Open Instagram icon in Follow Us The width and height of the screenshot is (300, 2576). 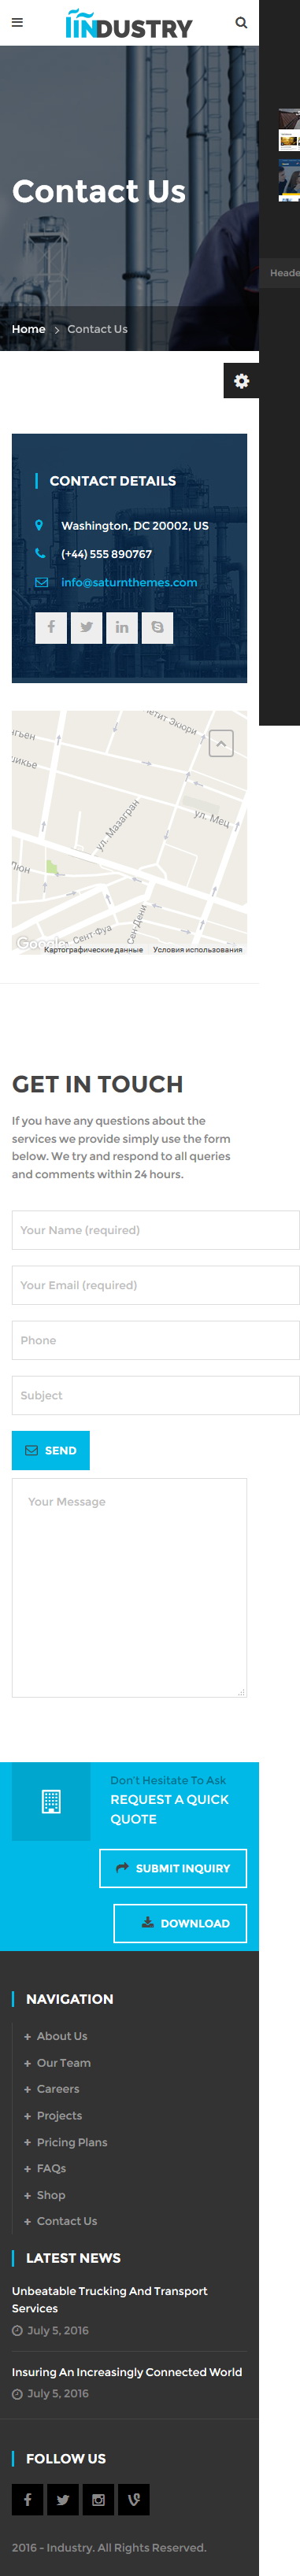tap(98, 2499)
